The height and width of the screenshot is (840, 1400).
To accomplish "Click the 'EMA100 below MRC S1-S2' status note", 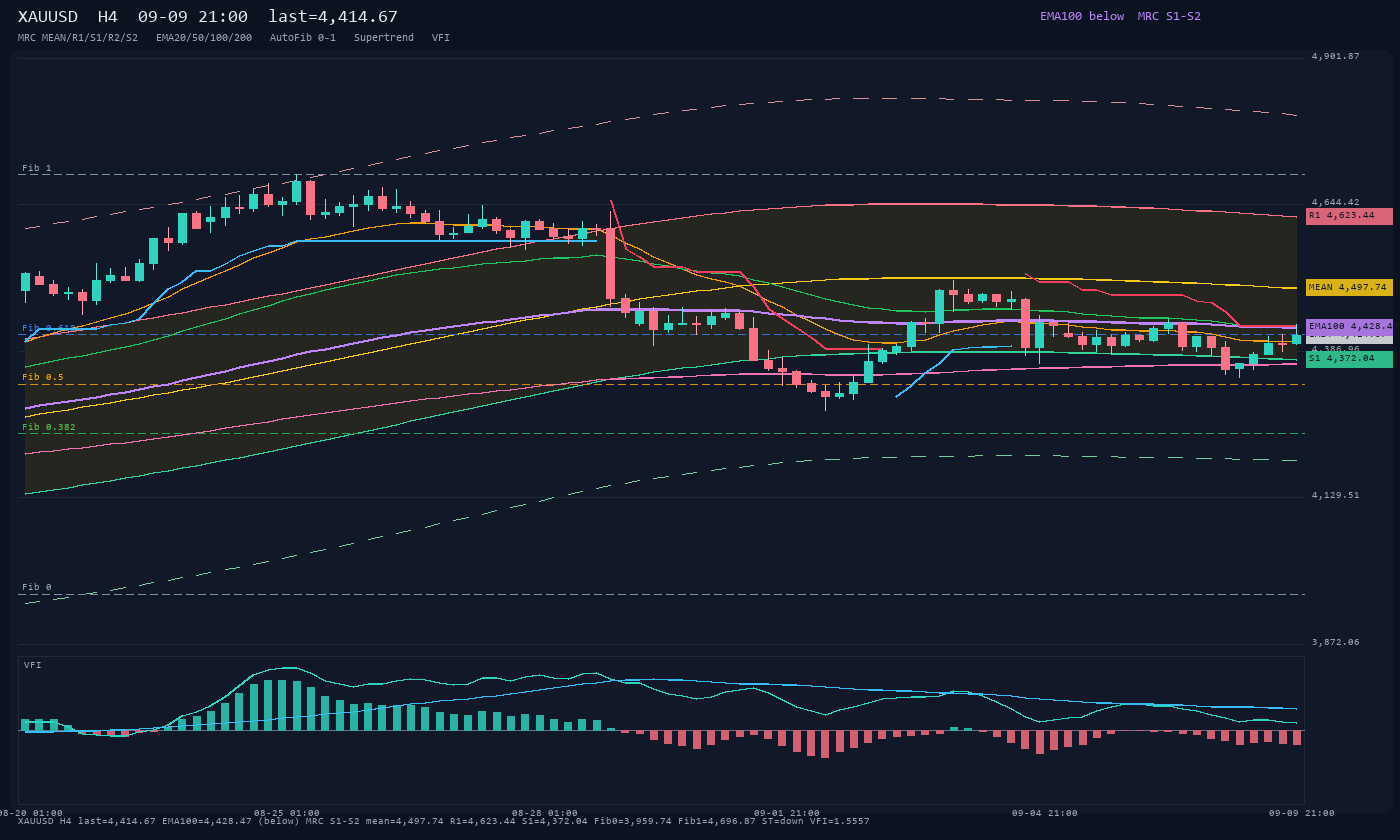I will pyautogui.click(x=1120, y=16).
